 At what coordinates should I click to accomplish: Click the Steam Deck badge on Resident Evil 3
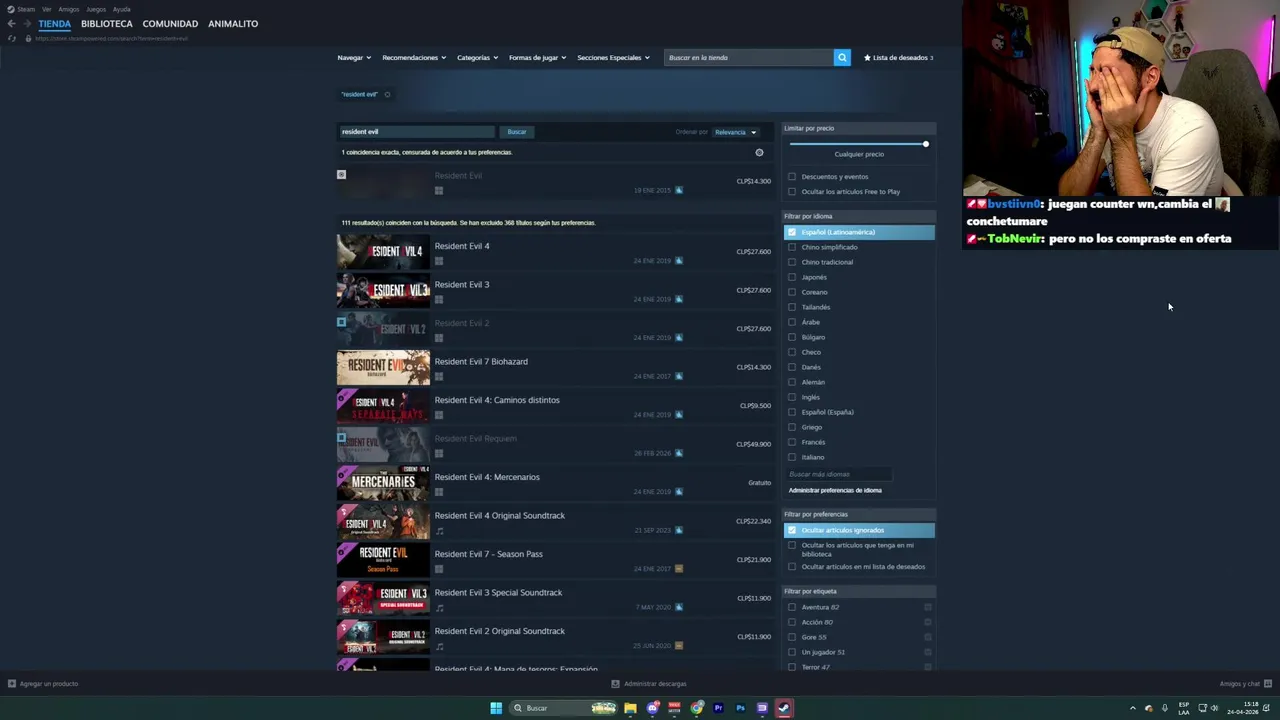pyautogui.click(x=678, y=299)
